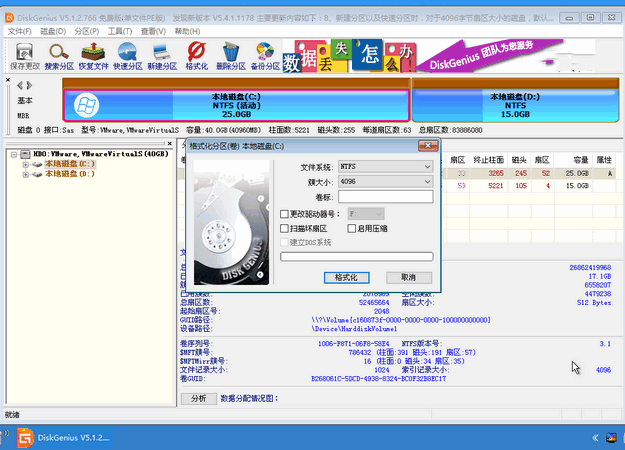Click the hard disk picture in the format dialog

coord(232,222)
